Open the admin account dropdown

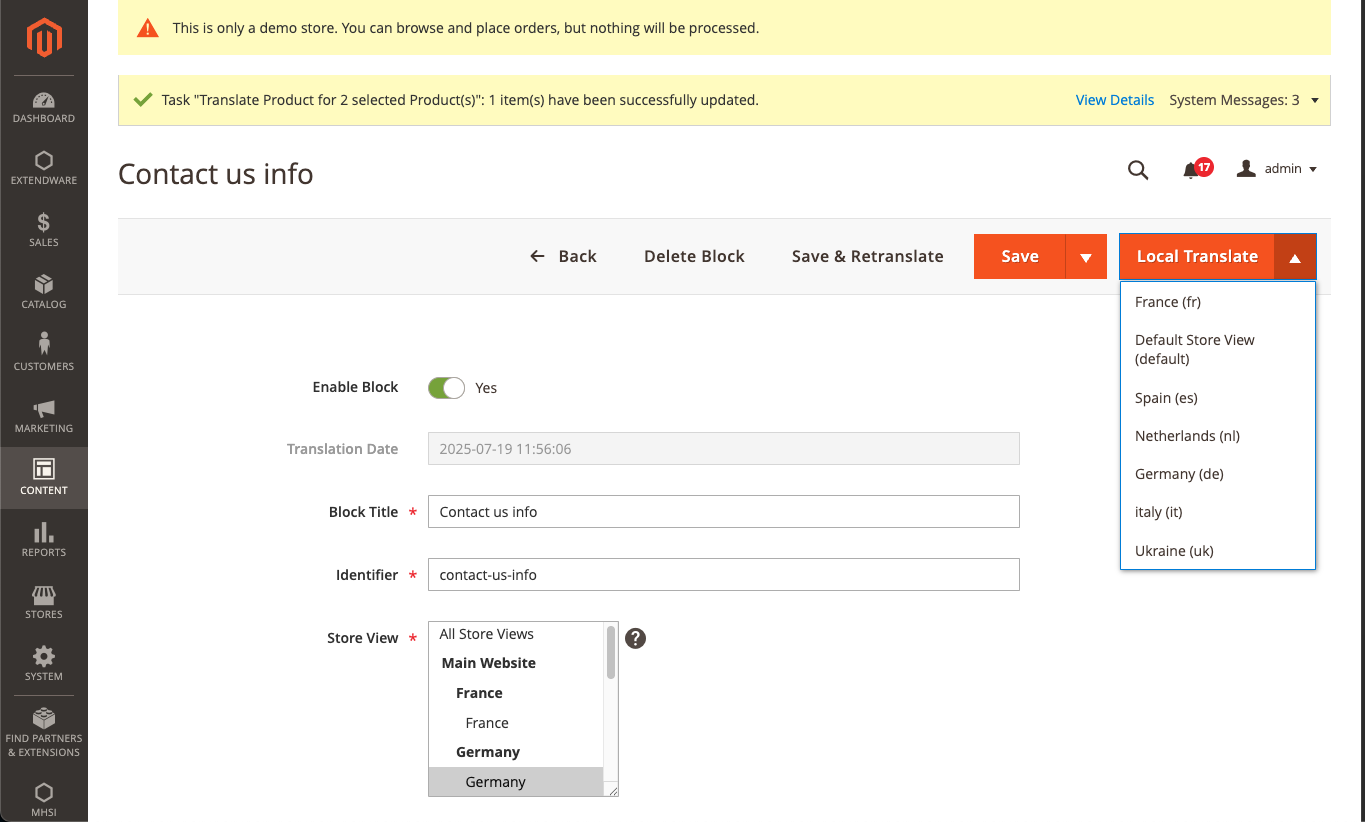coord(1278,169)
